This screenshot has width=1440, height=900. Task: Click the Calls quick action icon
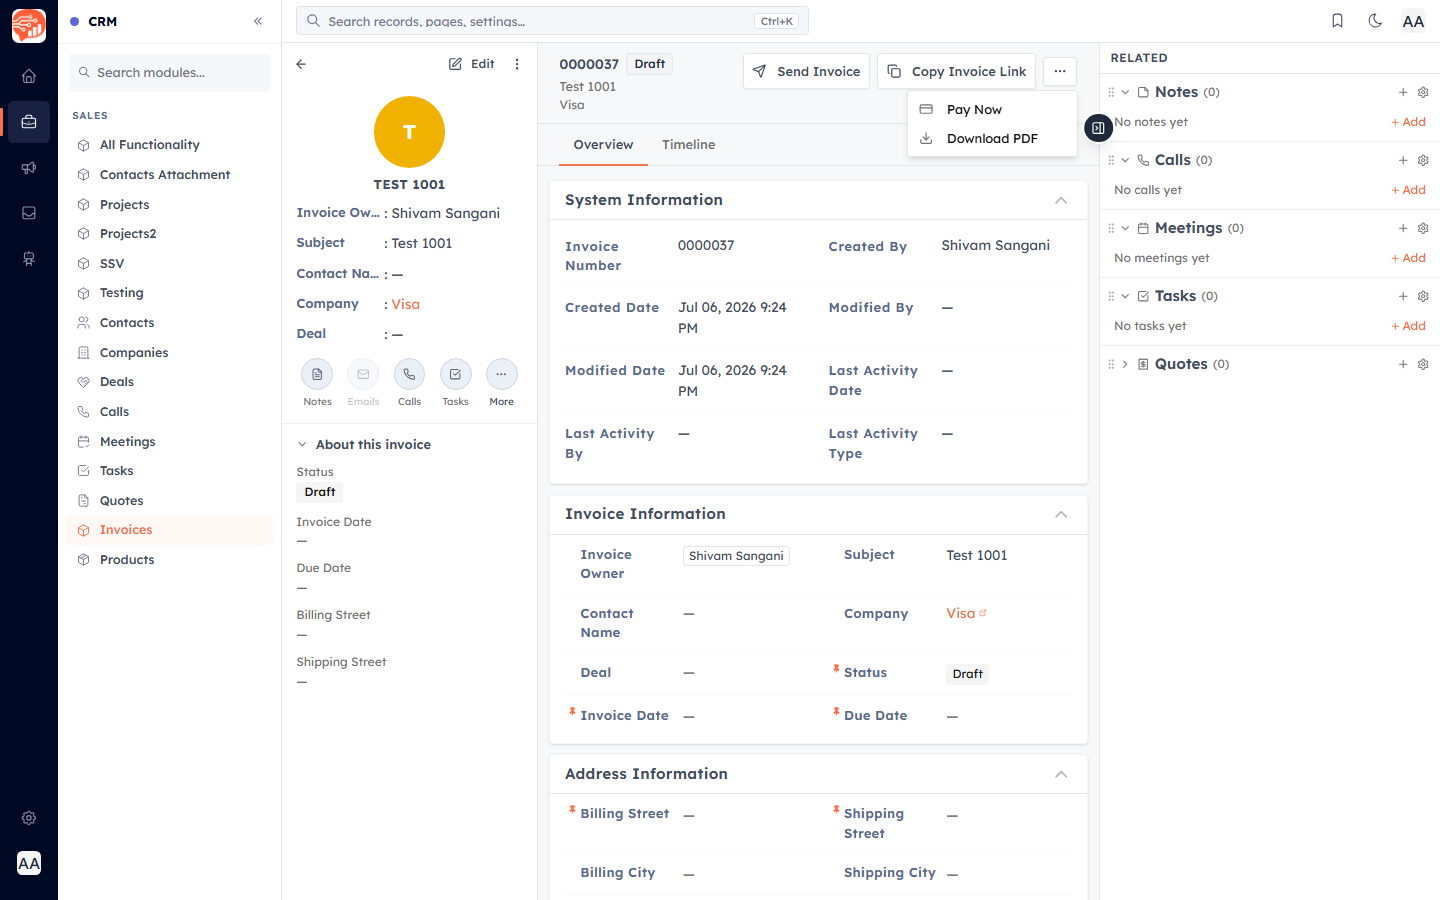409,374
